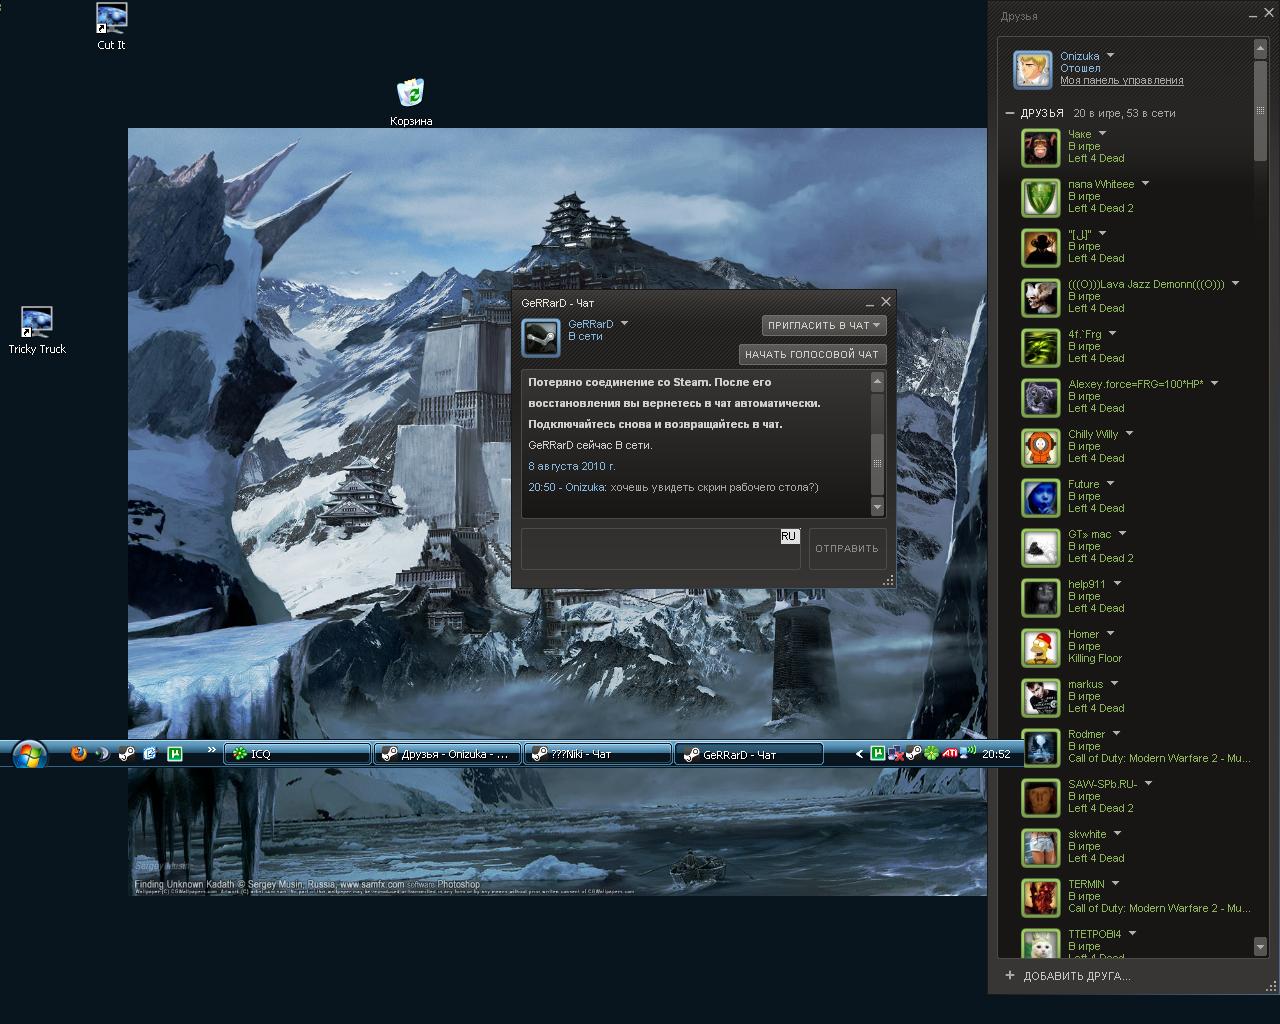Switch to the ICQ taskbar window
The width and height of the screenshot is (1280, 1024).
(296, 754)
